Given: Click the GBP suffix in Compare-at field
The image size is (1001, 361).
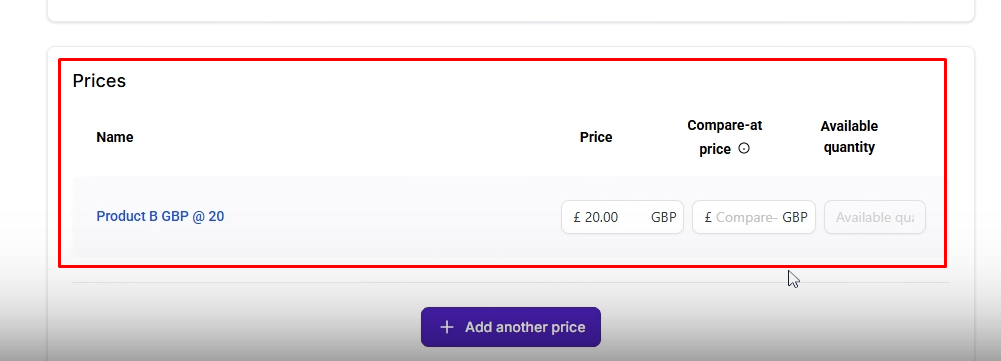Looking at the screenshot, I should (795, 217).
